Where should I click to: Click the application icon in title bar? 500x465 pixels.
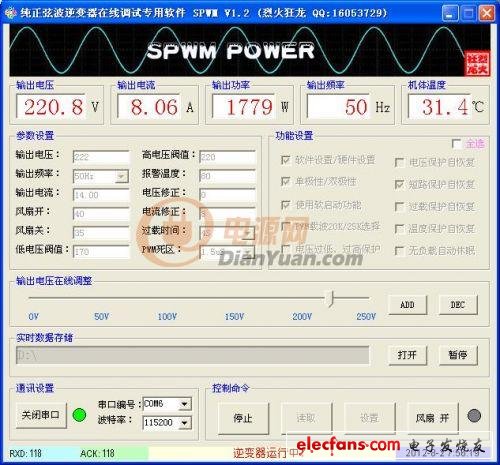[10, 13]
